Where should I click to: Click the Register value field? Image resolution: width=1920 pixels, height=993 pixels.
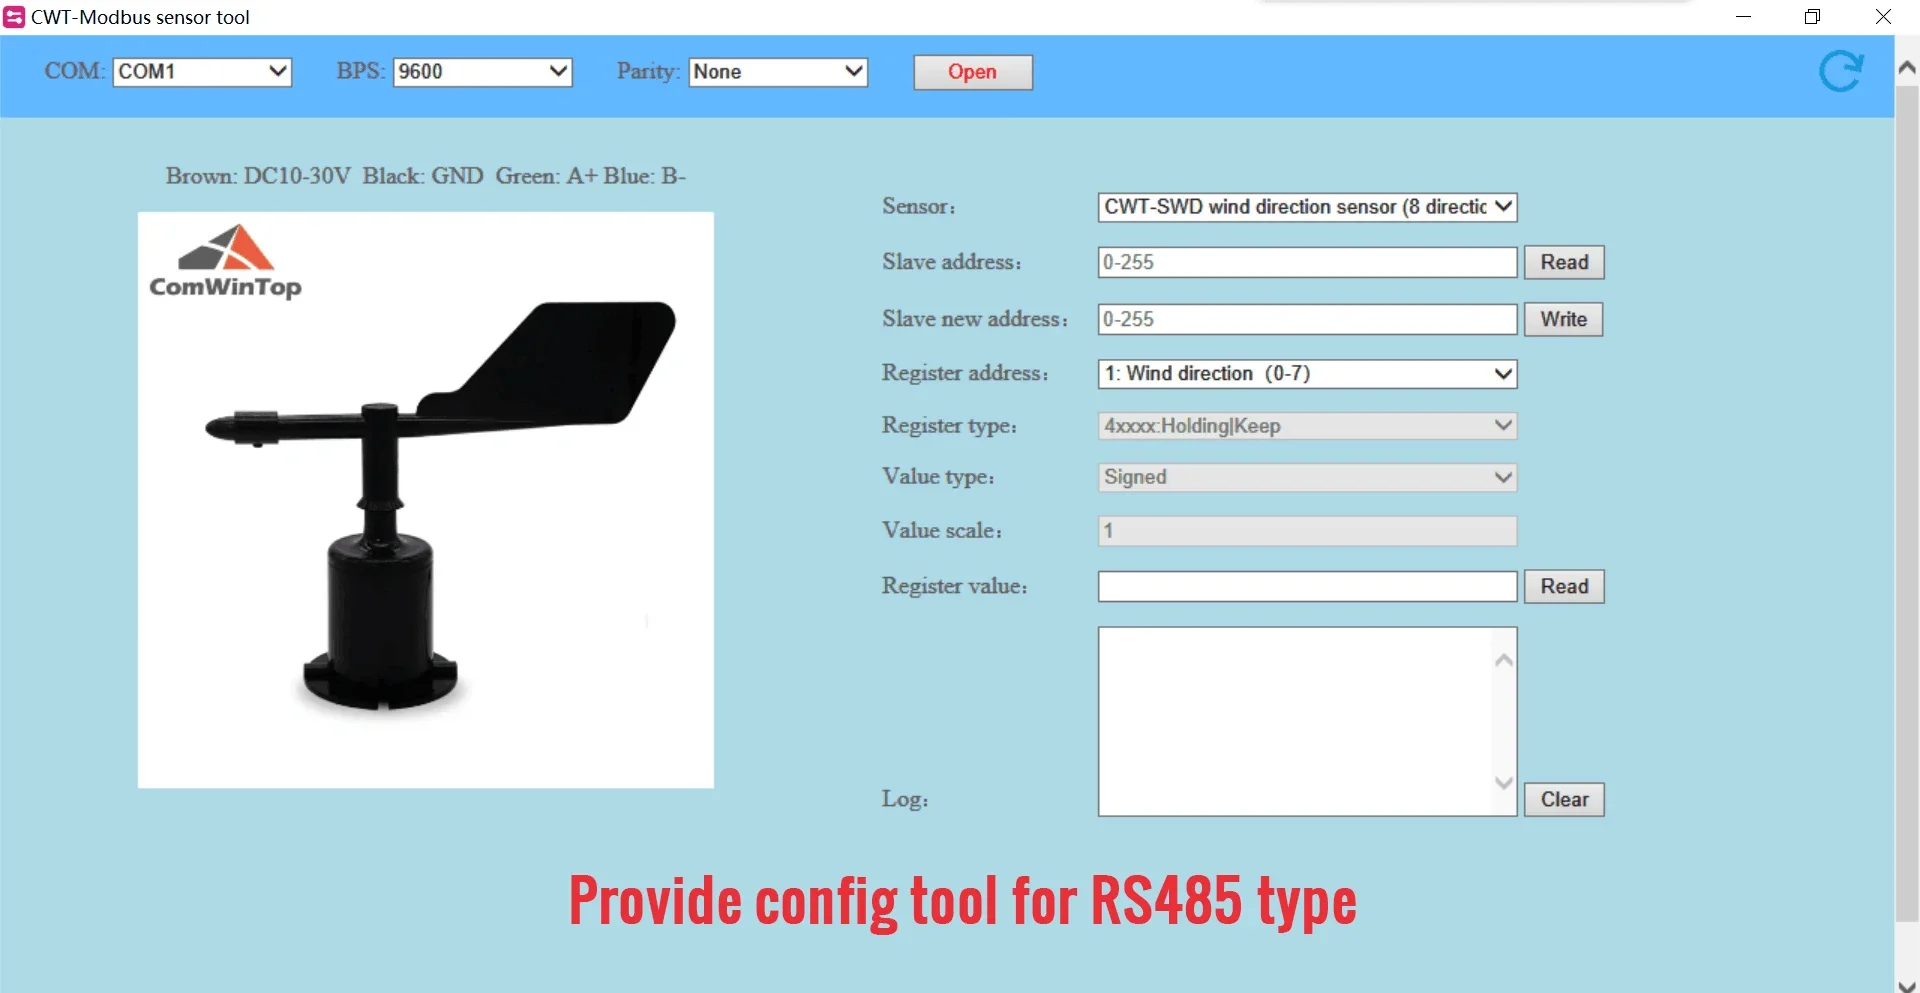(x=1307, y=587)
